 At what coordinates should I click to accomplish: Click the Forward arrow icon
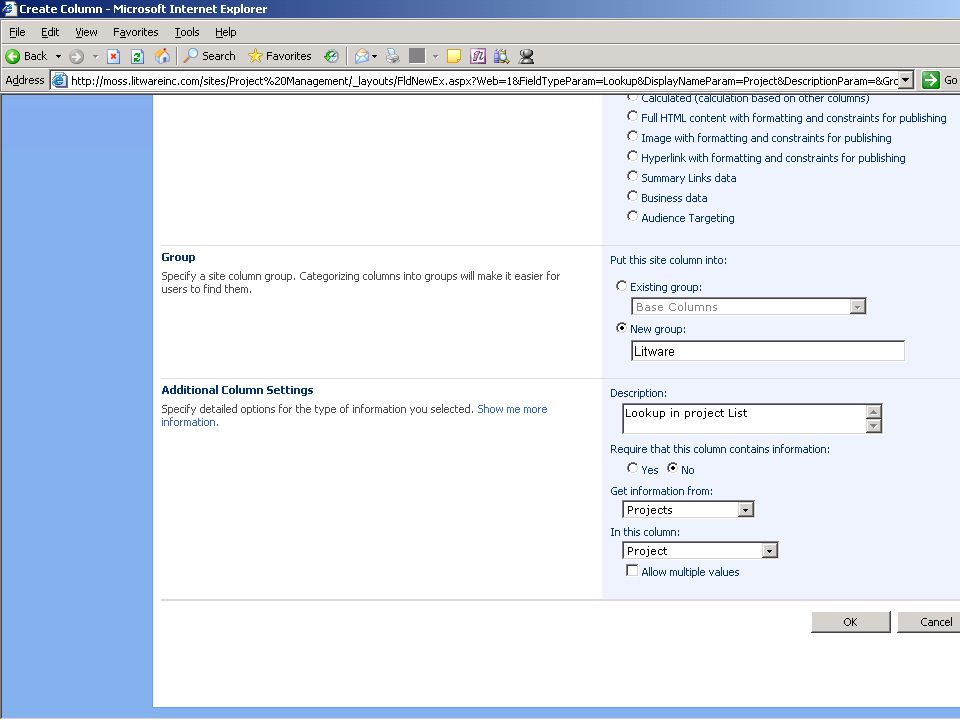77,57
